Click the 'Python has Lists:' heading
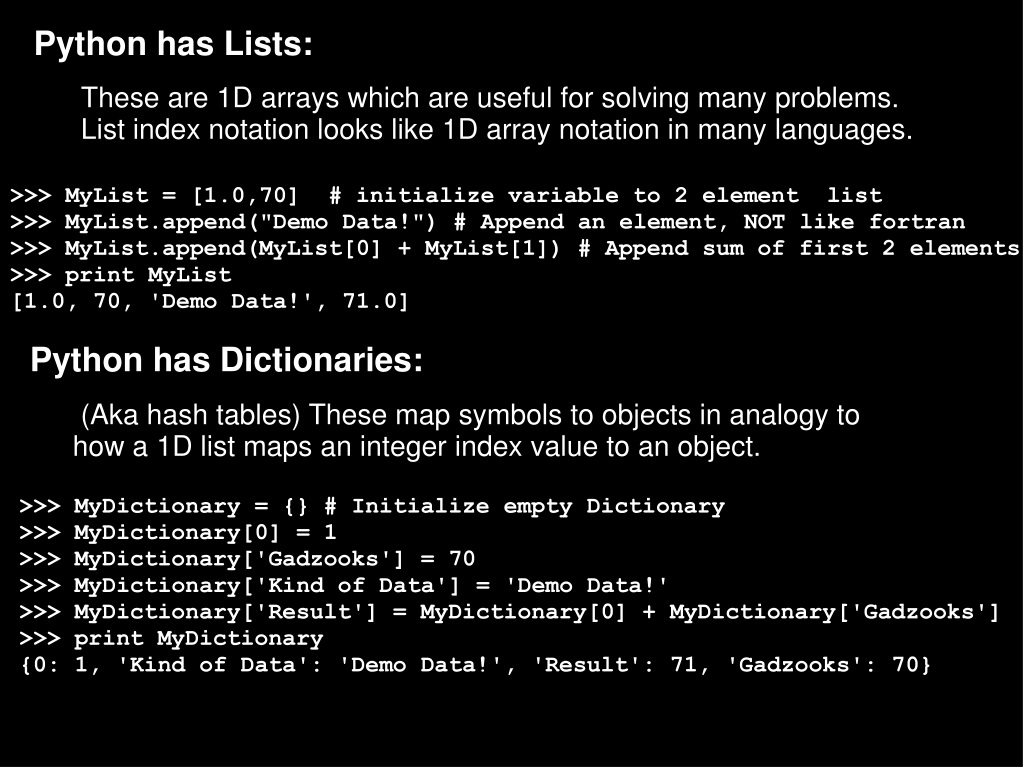The image size is (1023, 767). [x=174, y=44]
